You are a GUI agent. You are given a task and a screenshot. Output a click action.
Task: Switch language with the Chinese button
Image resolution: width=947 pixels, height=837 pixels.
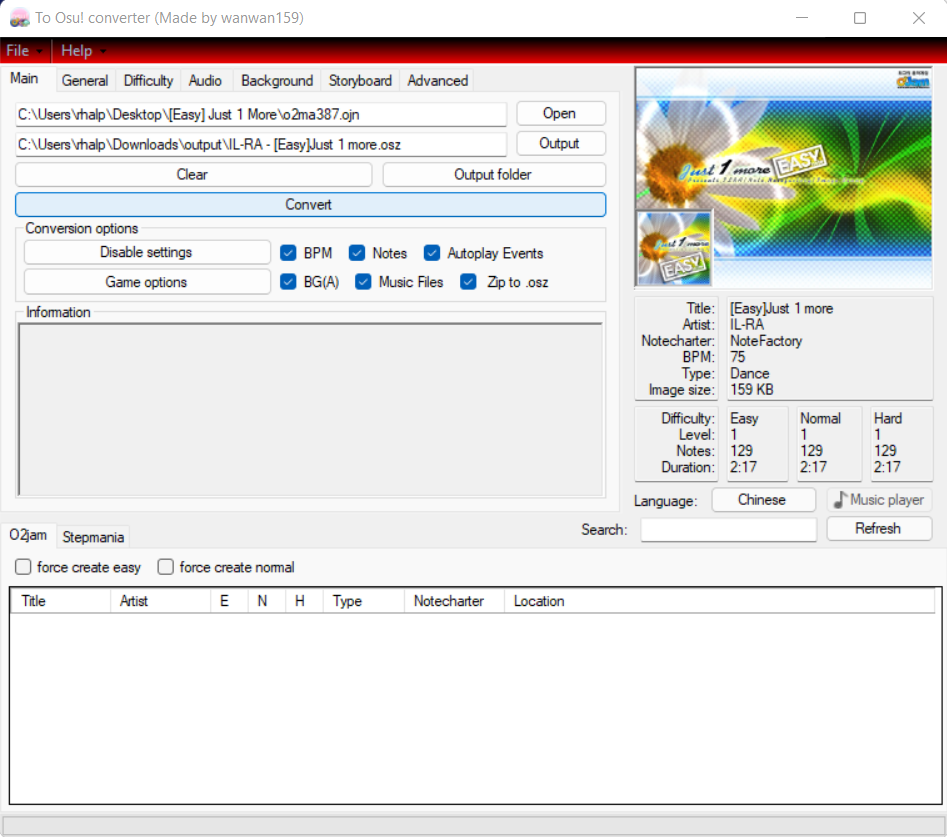pyautogui.click(x=763, y=500)
